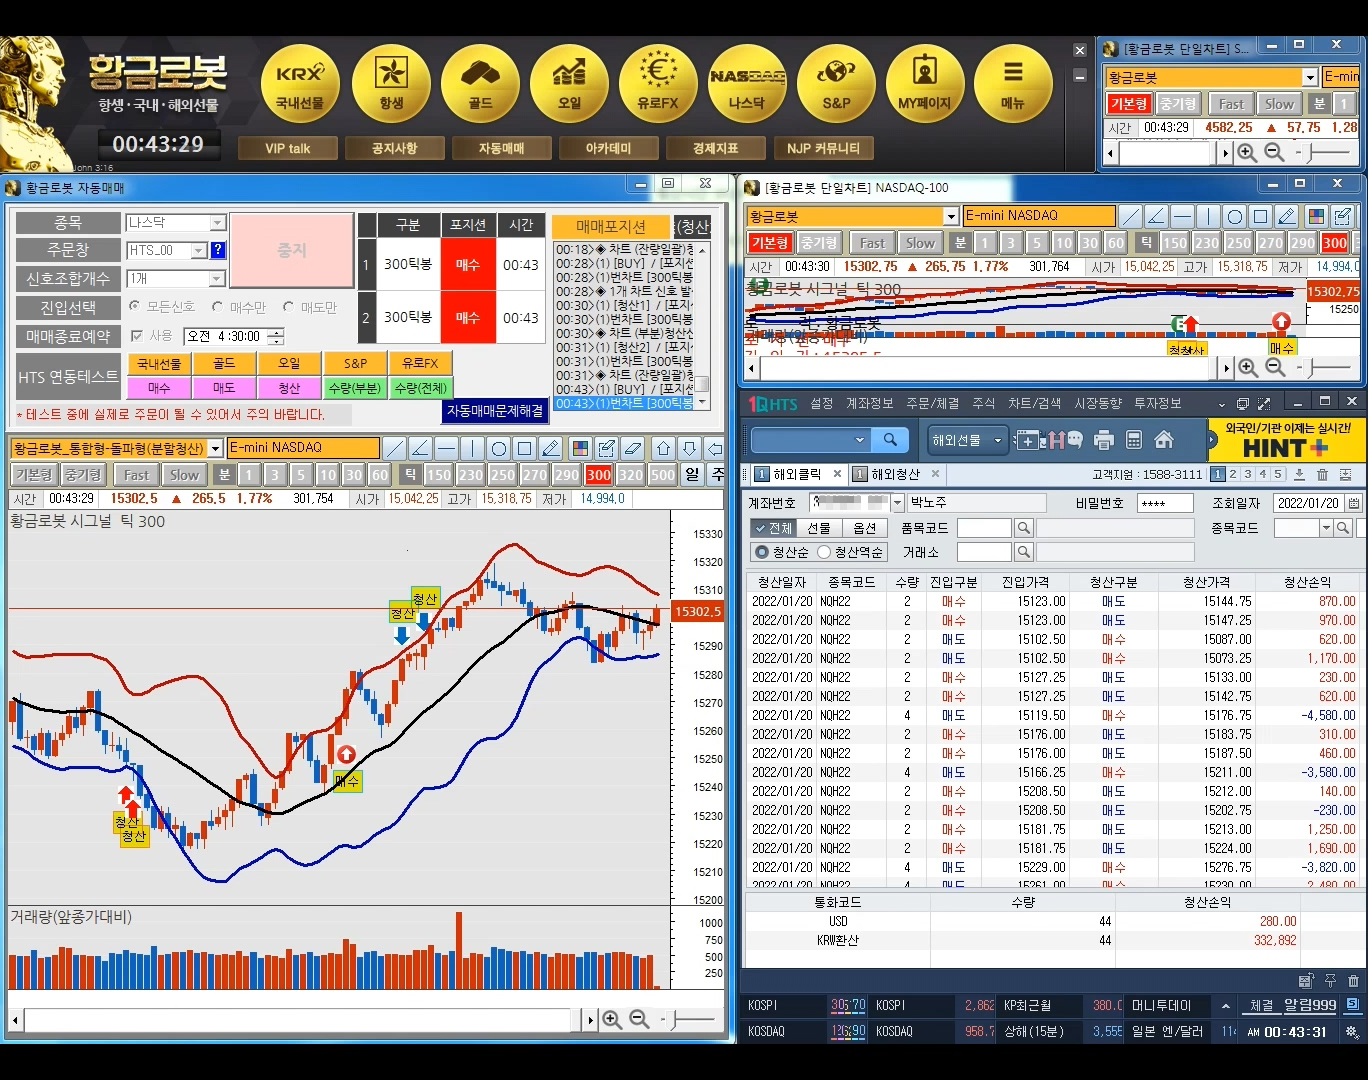Viewport: 1372px width, 1080px height.
Task: Select circle drawing tool in main chart
Action: tap(499, 448)
